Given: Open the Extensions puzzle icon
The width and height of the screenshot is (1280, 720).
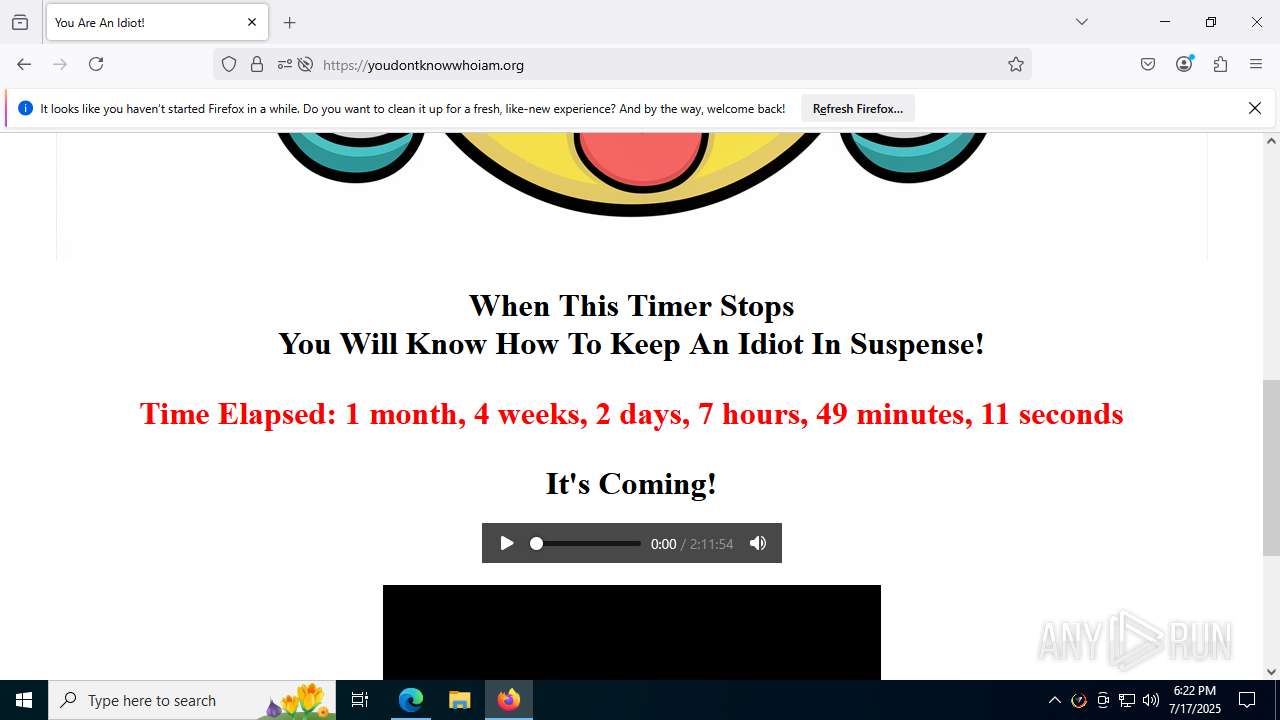Looking at the screenshot, I should 1220,64.
